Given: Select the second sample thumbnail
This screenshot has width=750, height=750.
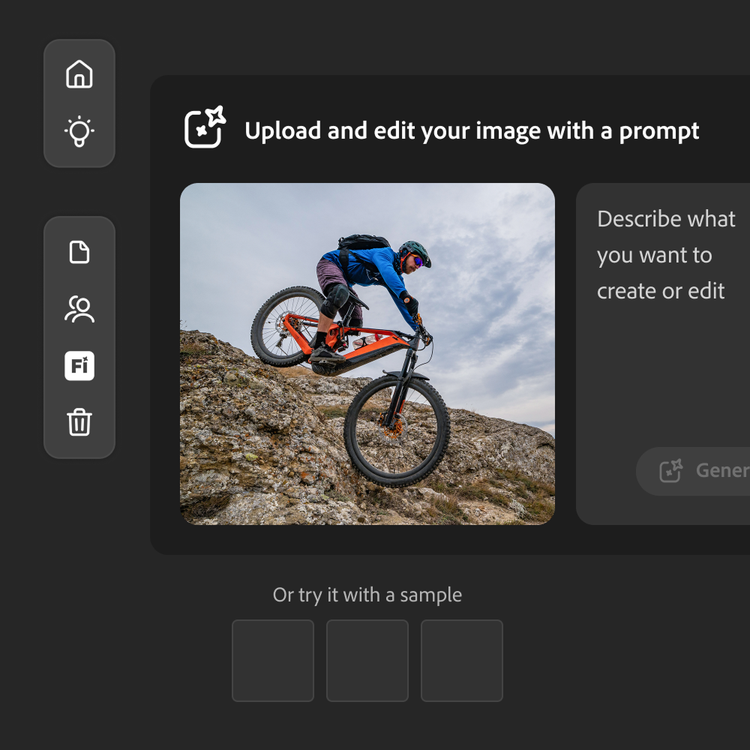Looking at the screenshot, I should [367, 661].
